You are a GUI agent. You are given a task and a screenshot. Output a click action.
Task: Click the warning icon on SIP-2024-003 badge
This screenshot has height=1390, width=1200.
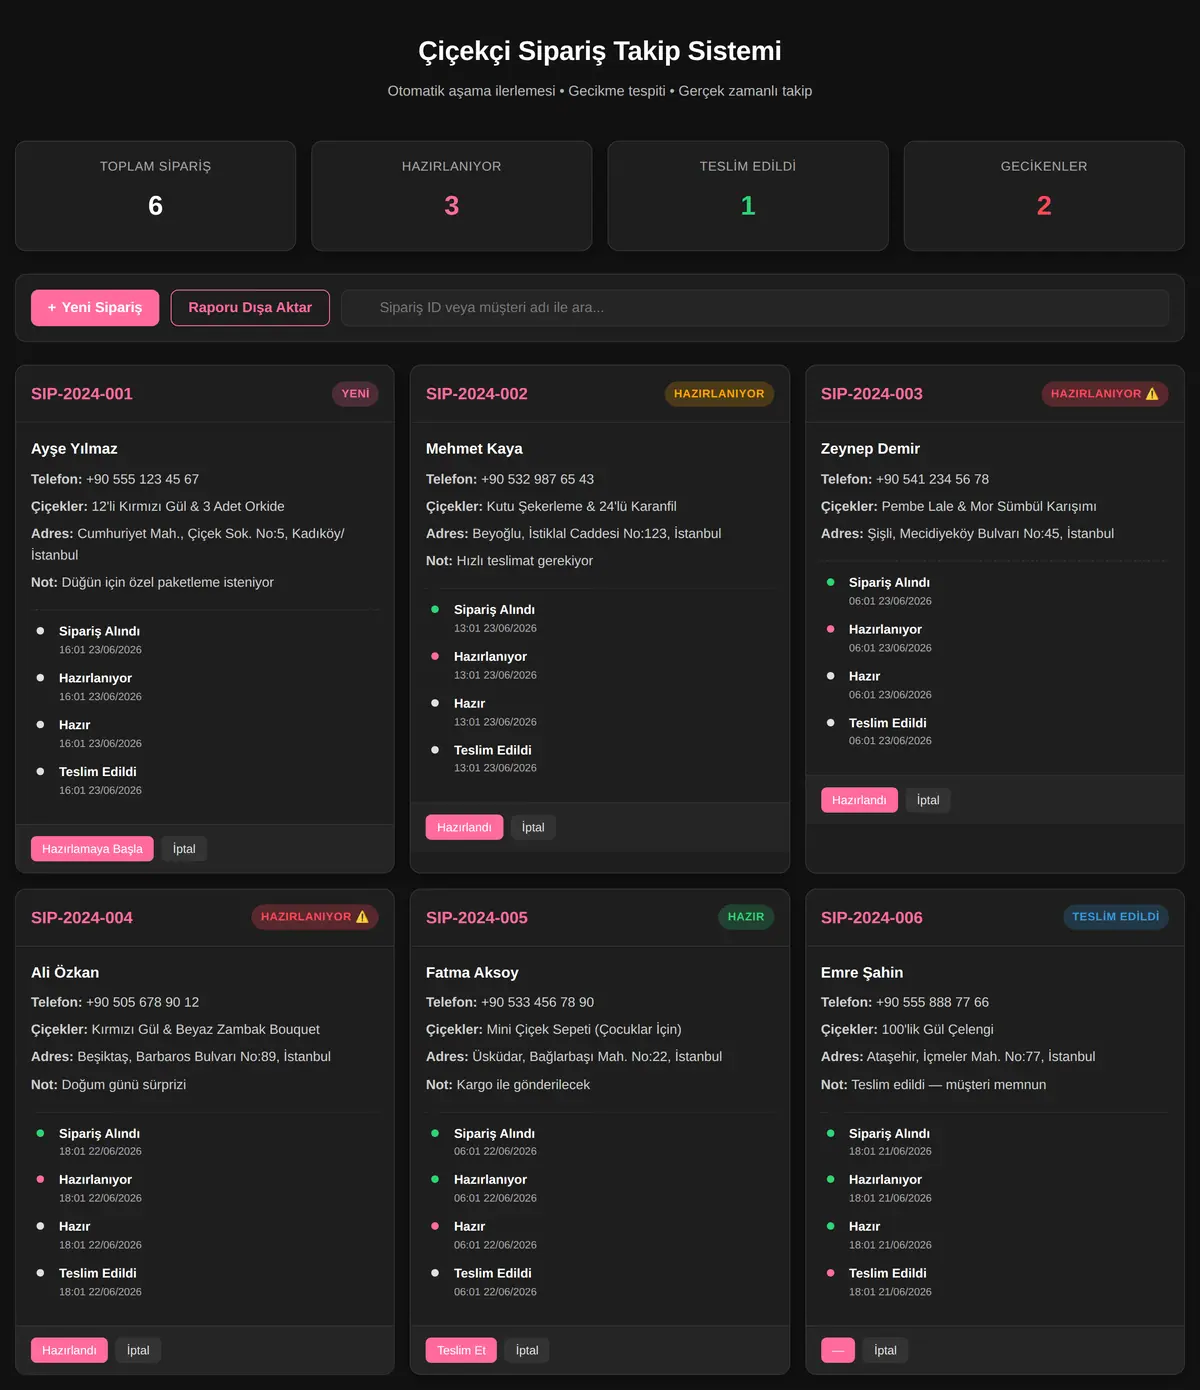click(x=1152, y=394)
